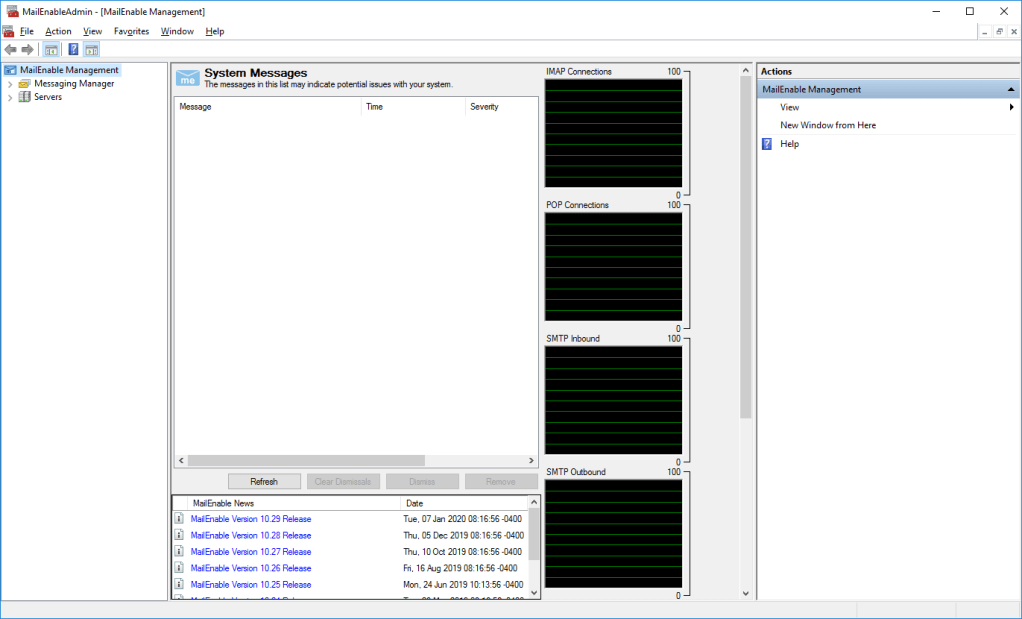Select the Servers icon in tree

(25, 97)
